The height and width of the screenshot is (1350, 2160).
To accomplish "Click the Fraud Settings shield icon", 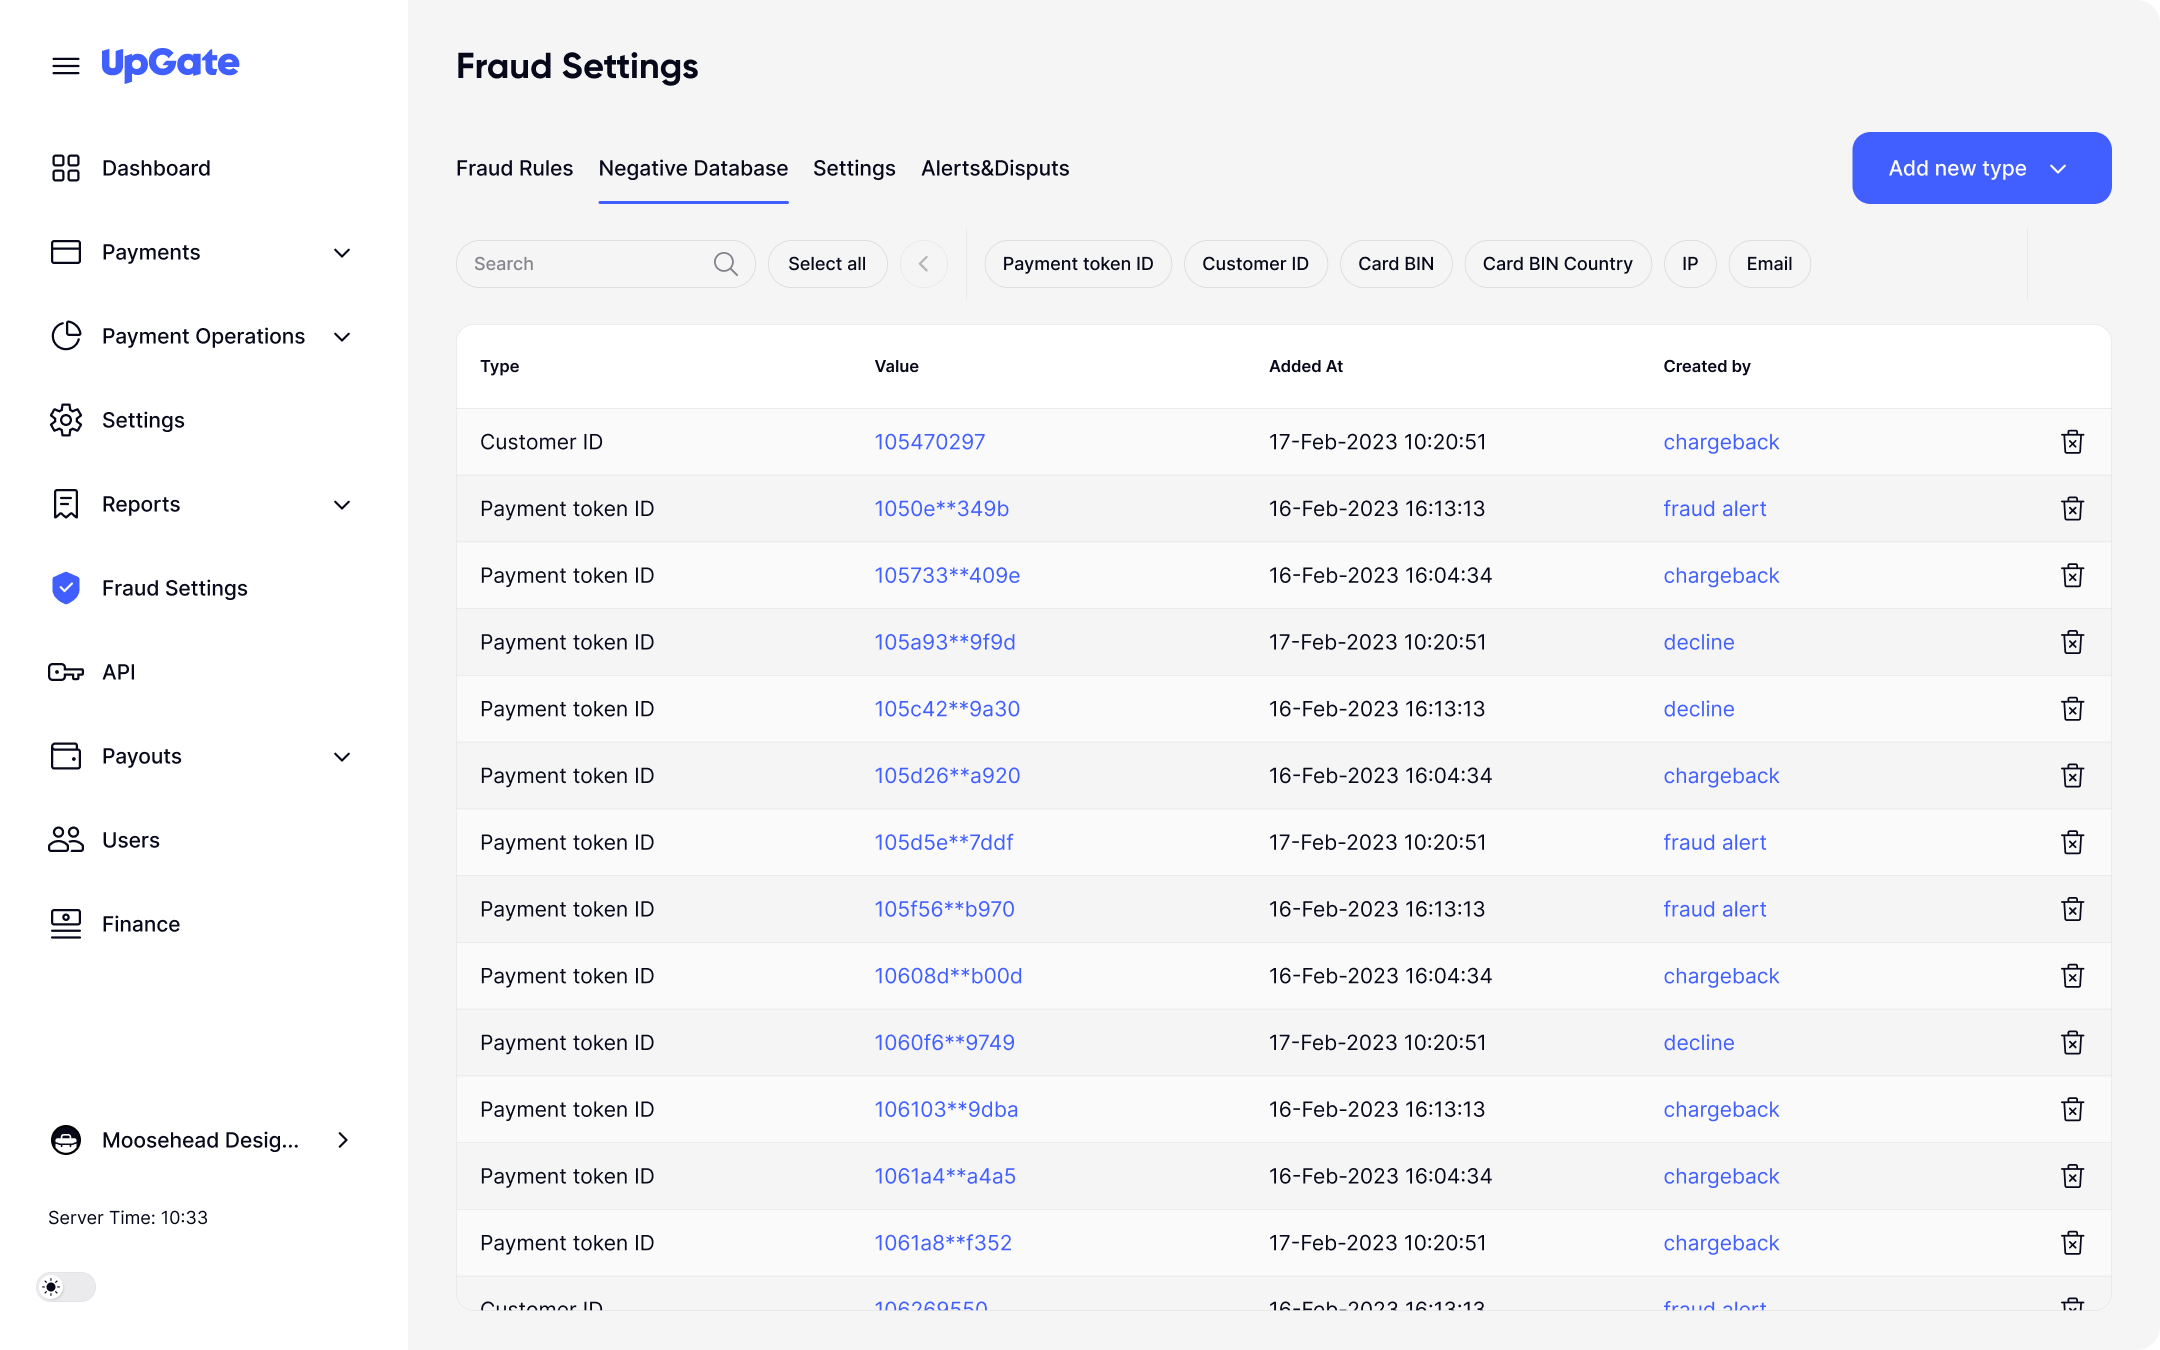I will point(65,588).
